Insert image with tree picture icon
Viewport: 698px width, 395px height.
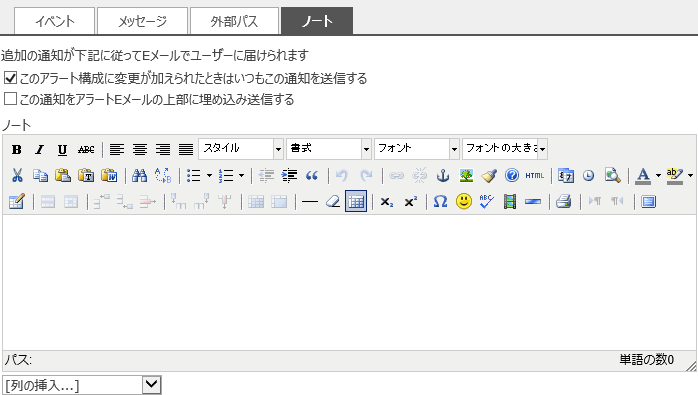tap(466, 175)
